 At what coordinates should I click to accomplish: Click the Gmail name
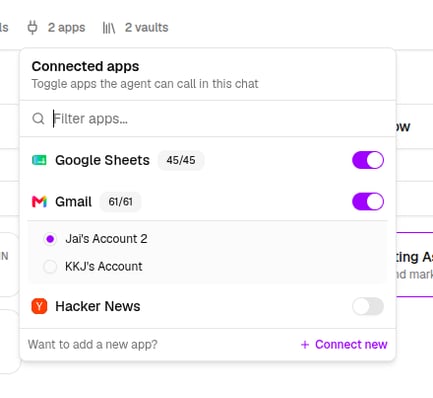[73, 202]
